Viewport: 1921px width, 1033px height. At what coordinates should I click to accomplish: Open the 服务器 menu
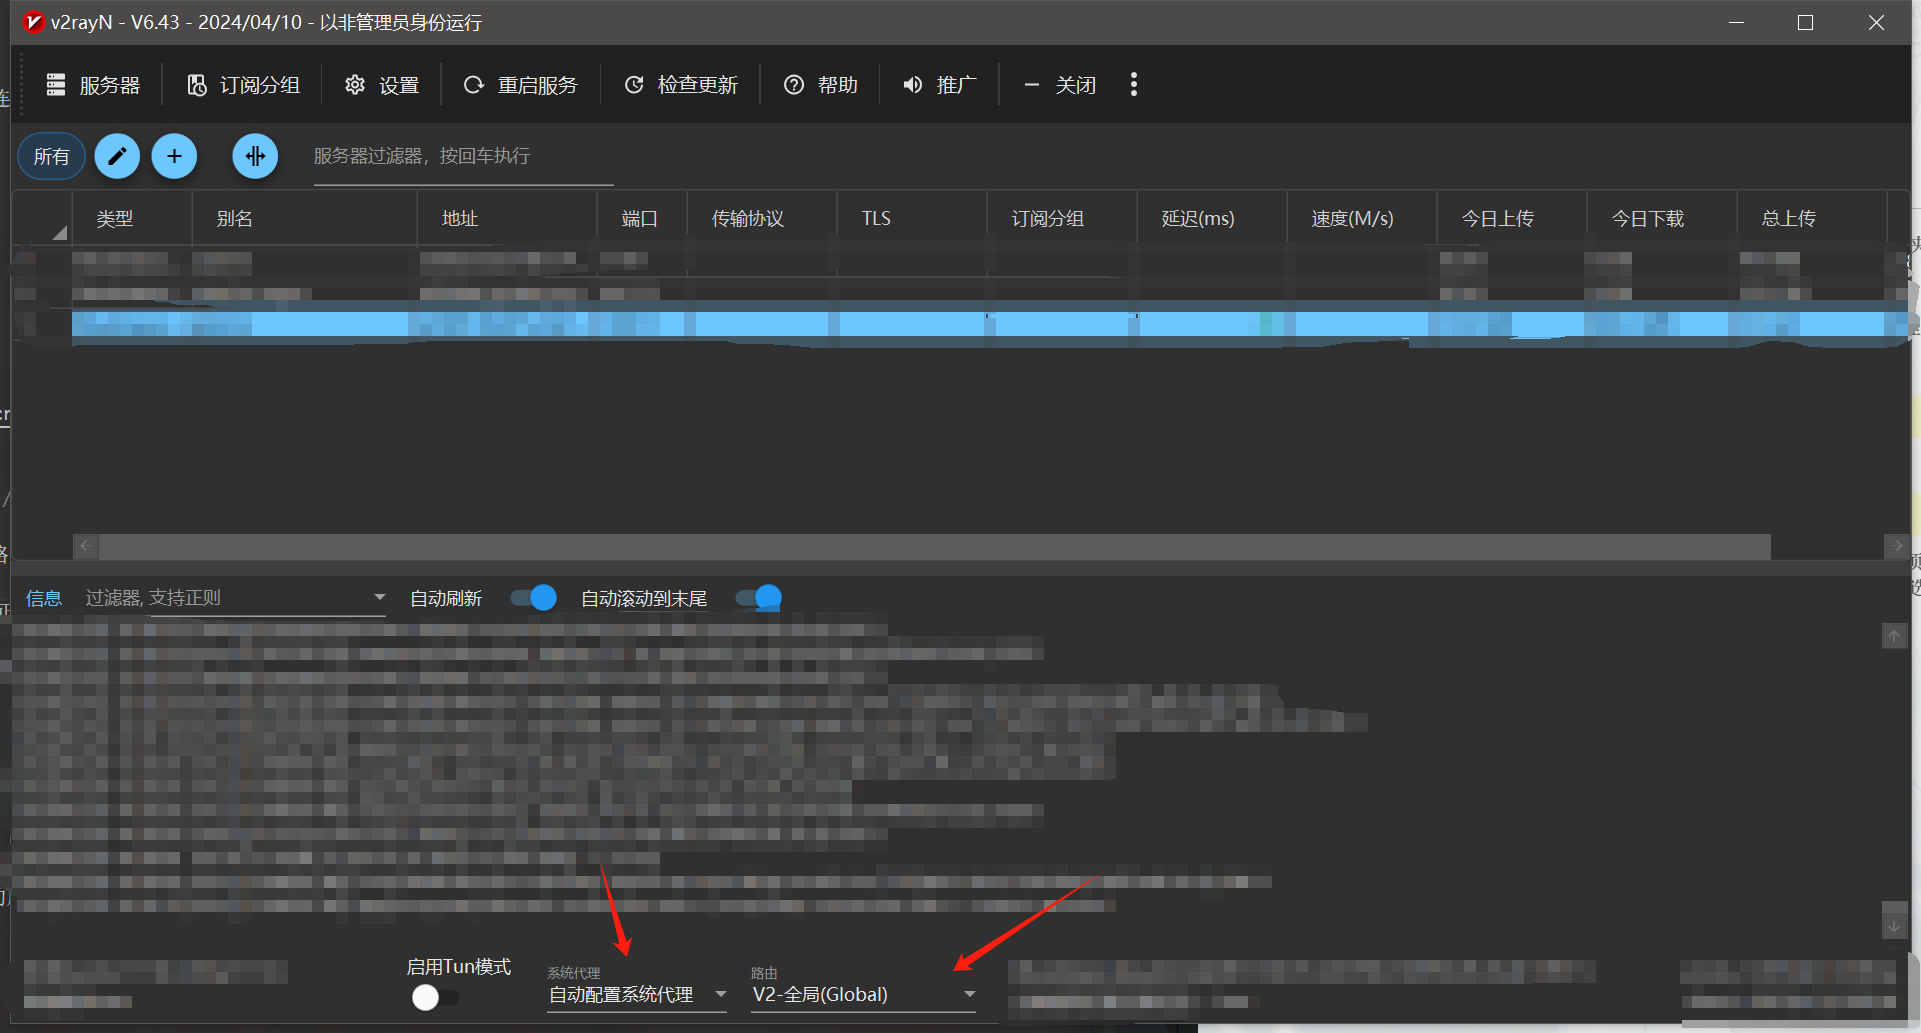tap(94, 85)
